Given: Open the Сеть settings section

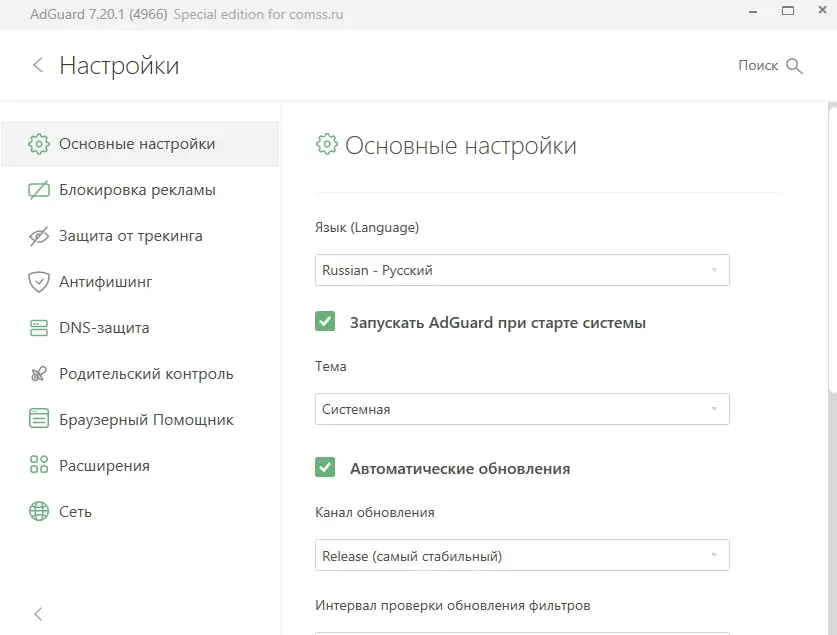Looking at the screenshot, I should click(x=75, y=512).
